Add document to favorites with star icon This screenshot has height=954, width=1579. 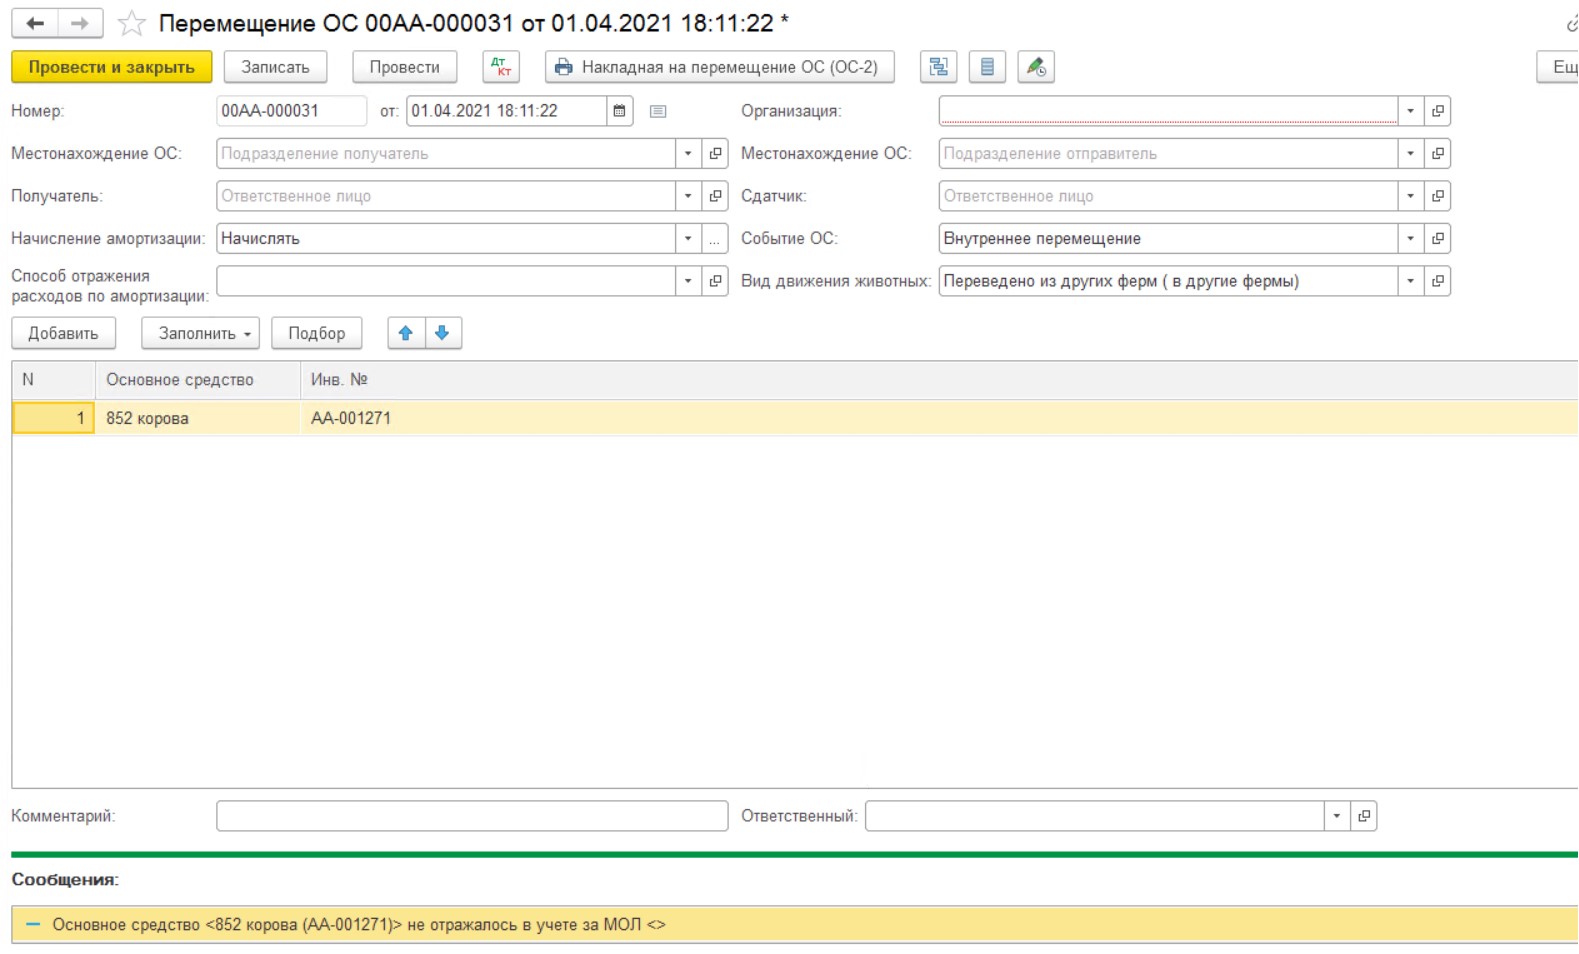(x=131, y=23)
